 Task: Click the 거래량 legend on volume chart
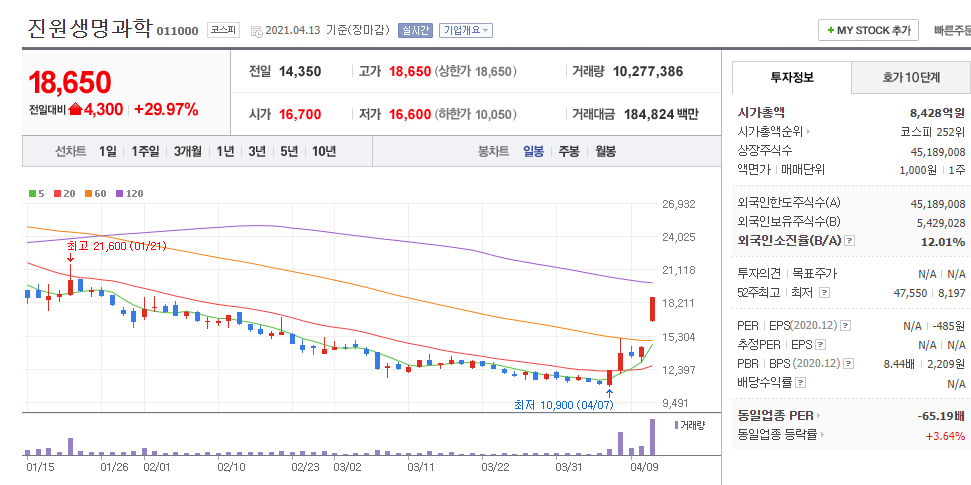pyautogui.click(x=689, y=425)
